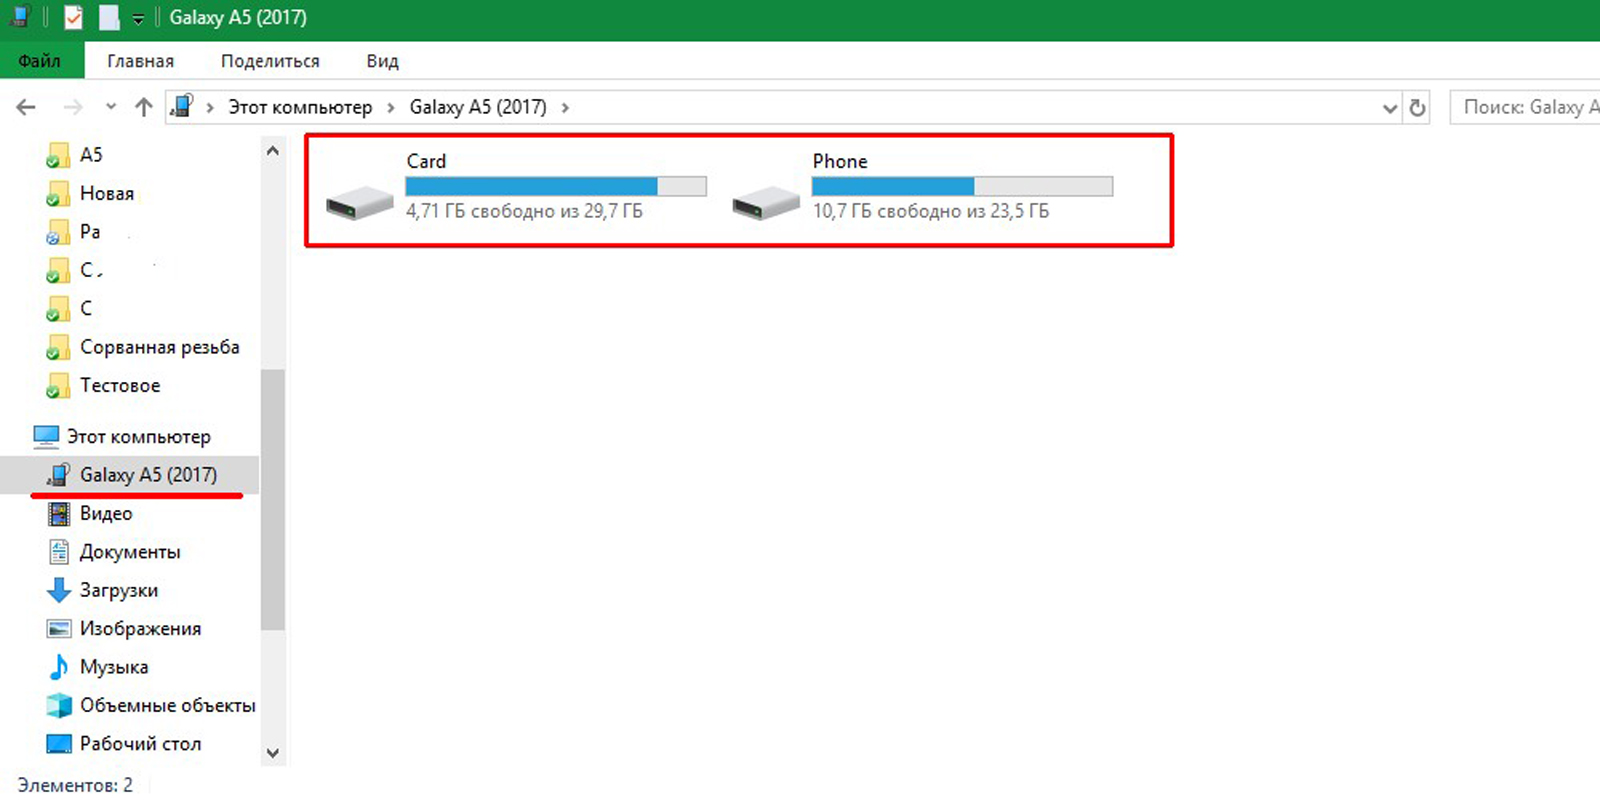
Task: Click Galaxy A5 (2017) in address bar path
Action: tap(478, 107)
